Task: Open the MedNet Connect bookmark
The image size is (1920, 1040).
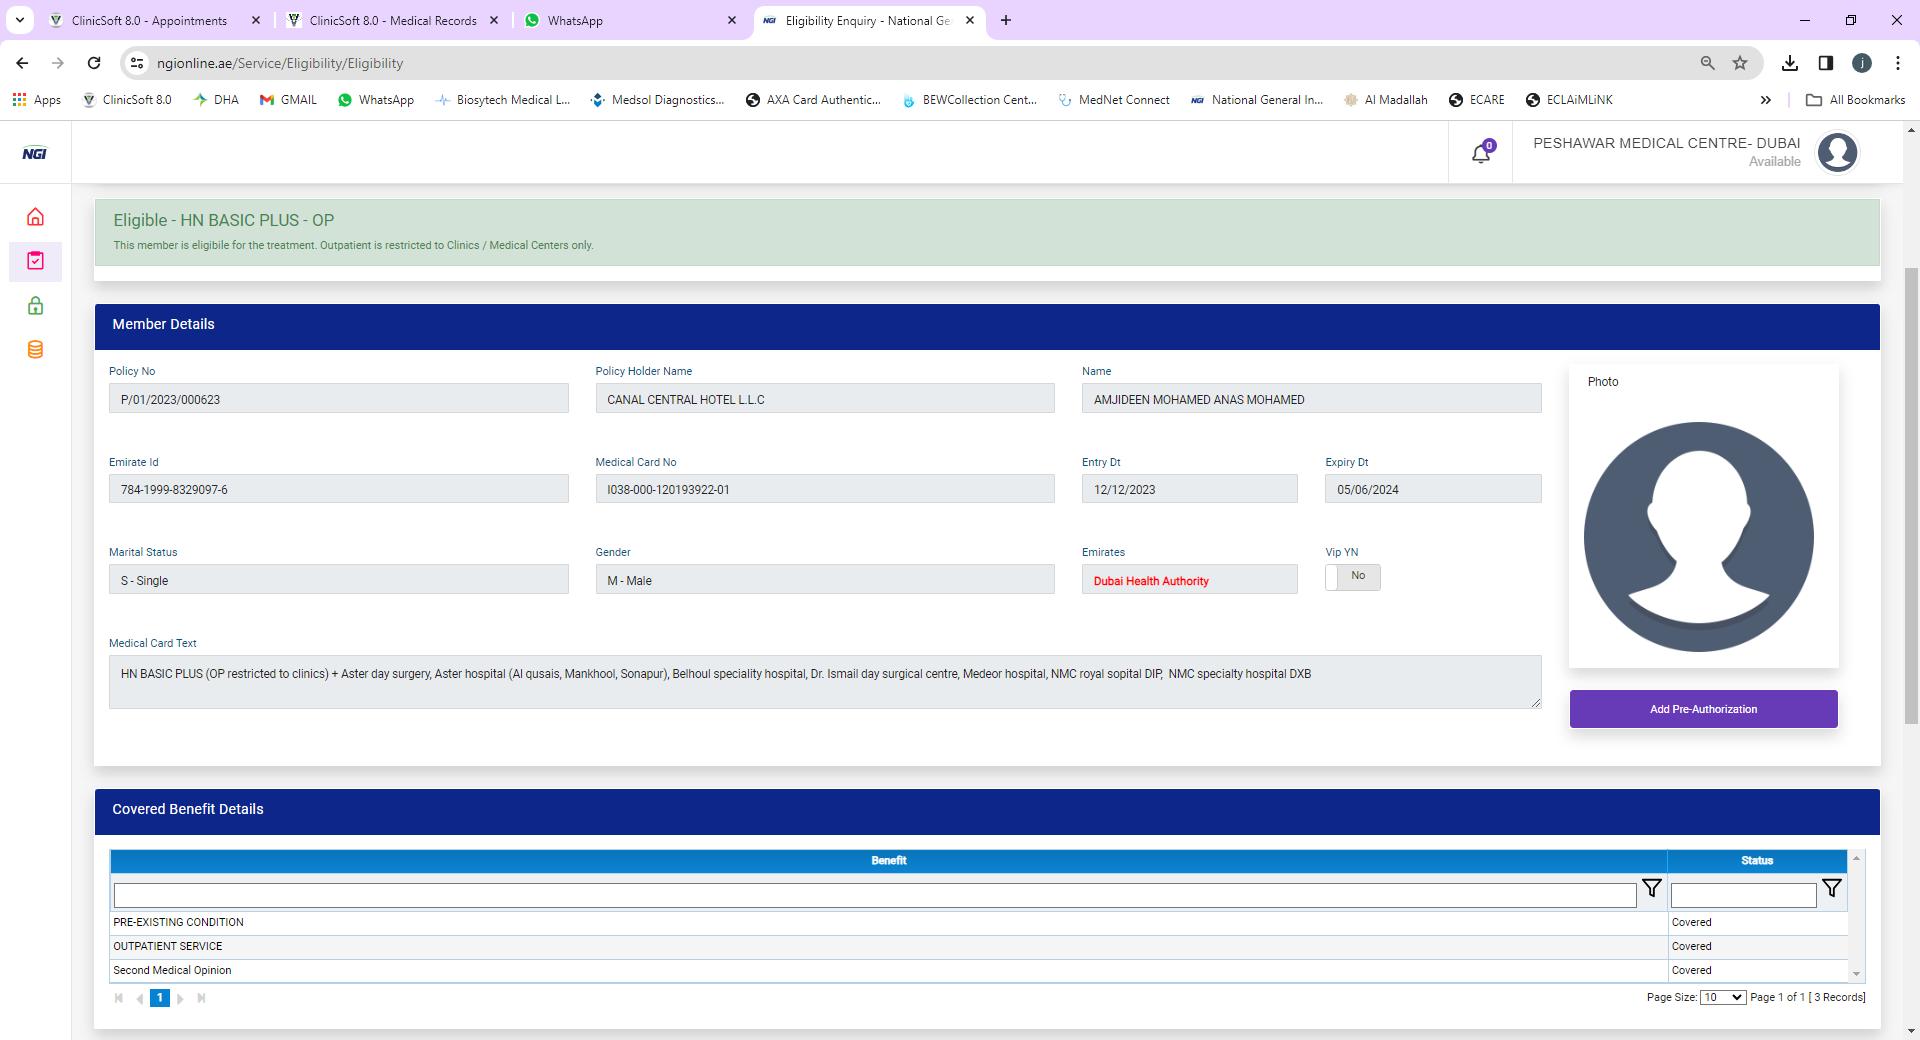Action: [x=1114, y=100]
